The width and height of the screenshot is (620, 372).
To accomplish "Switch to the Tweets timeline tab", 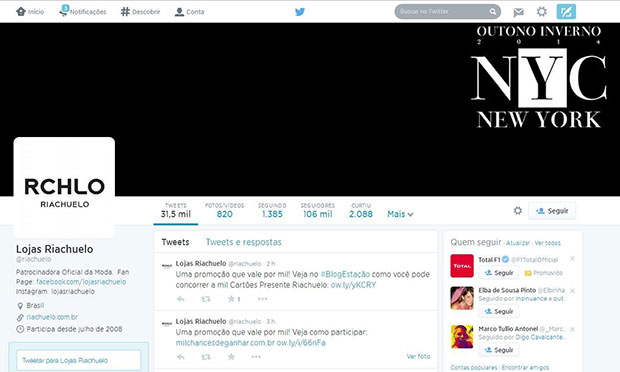I will pos(175,242).
